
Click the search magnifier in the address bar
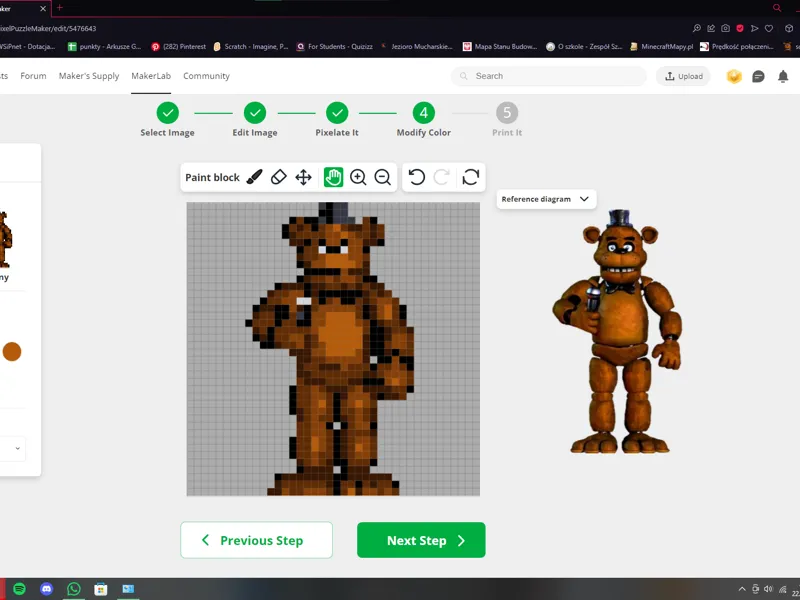click(x=696, y=29)
